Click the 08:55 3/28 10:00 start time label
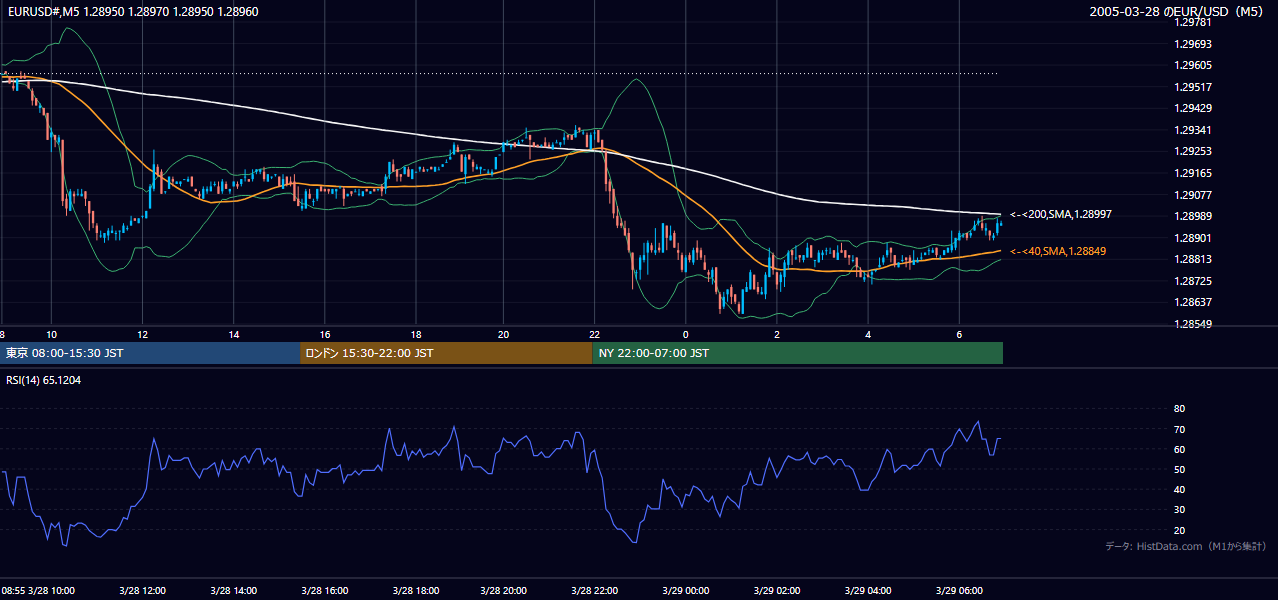The width and height of the screenshot is (1278, 600). [39, 590]
